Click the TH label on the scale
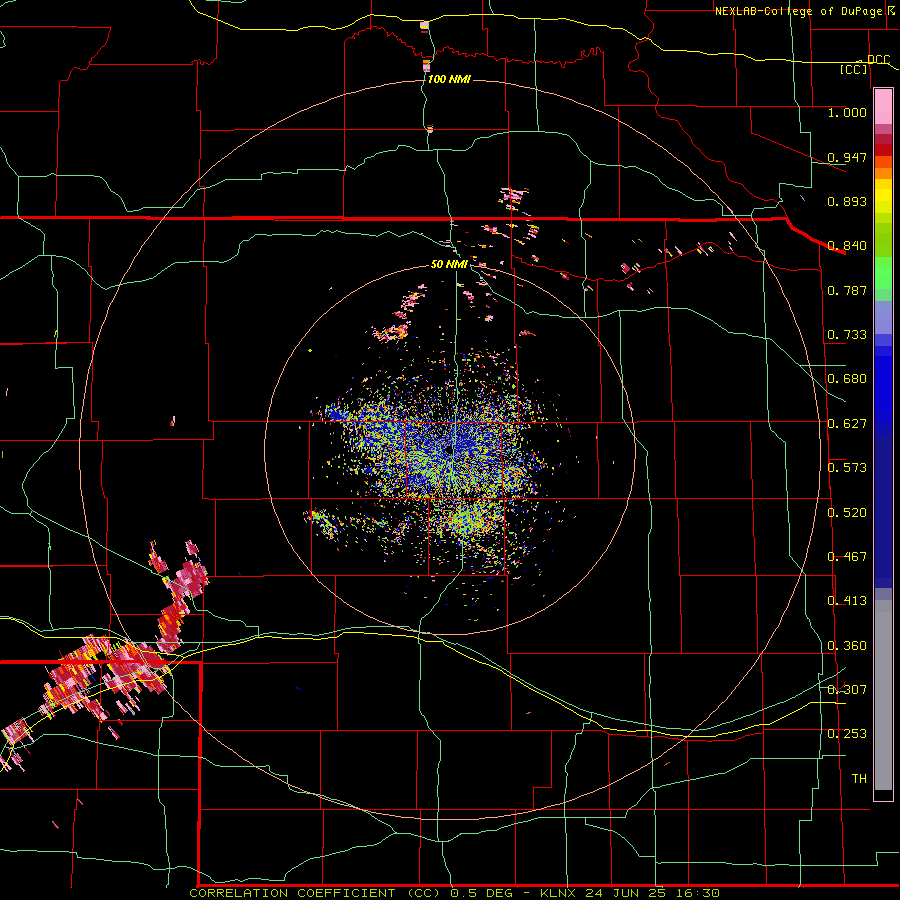The height and width of the screenshot is (900, 900). [859, 779]
